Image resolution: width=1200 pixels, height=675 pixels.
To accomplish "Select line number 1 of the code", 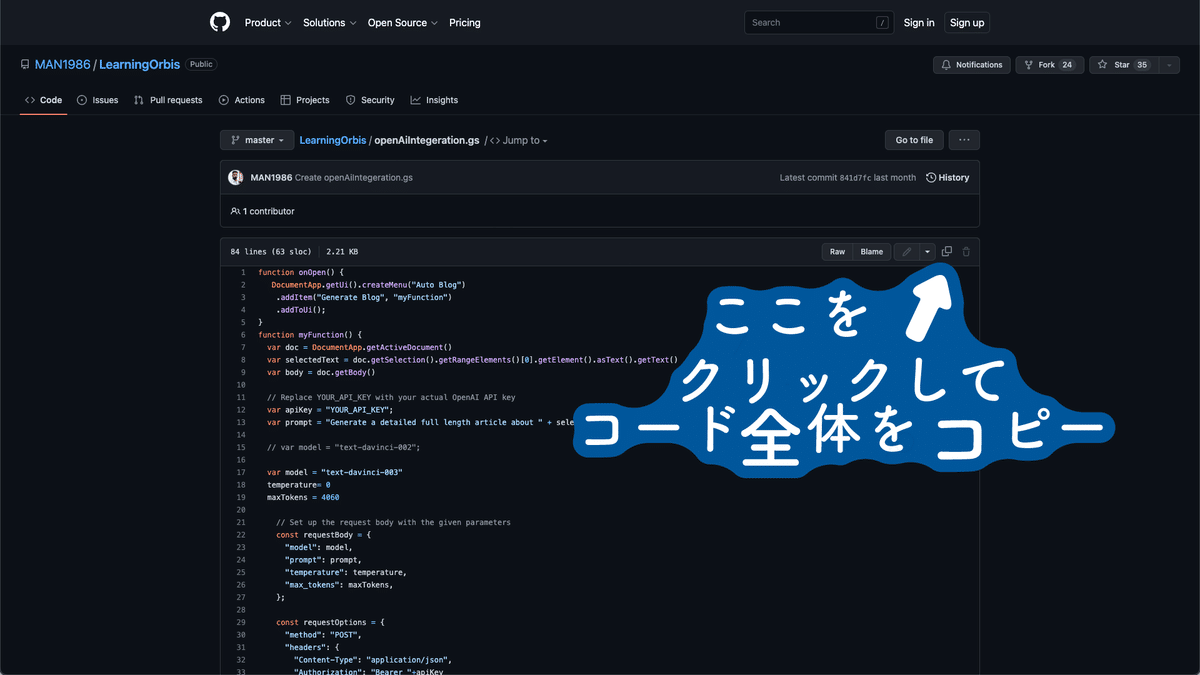I will (x=242, y=272).
